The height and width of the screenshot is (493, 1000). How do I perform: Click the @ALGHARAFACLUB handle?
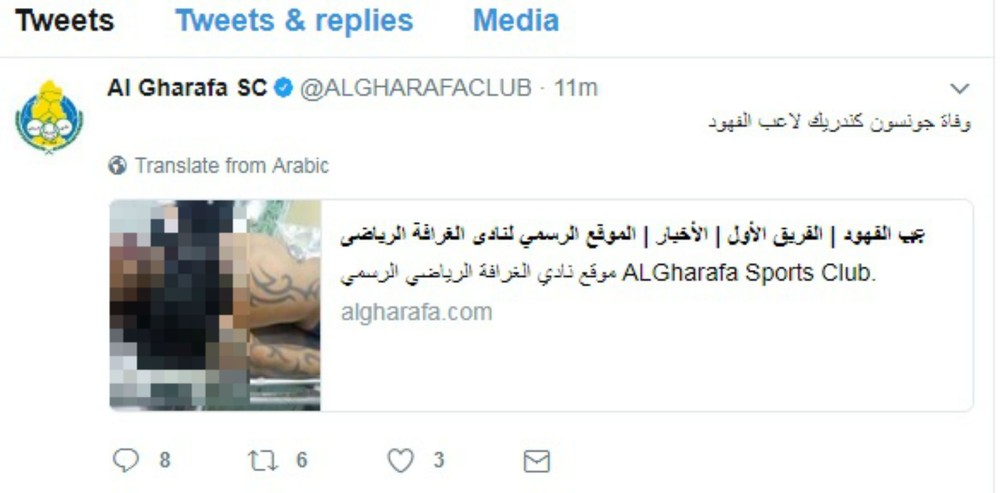tap(415, 88)
